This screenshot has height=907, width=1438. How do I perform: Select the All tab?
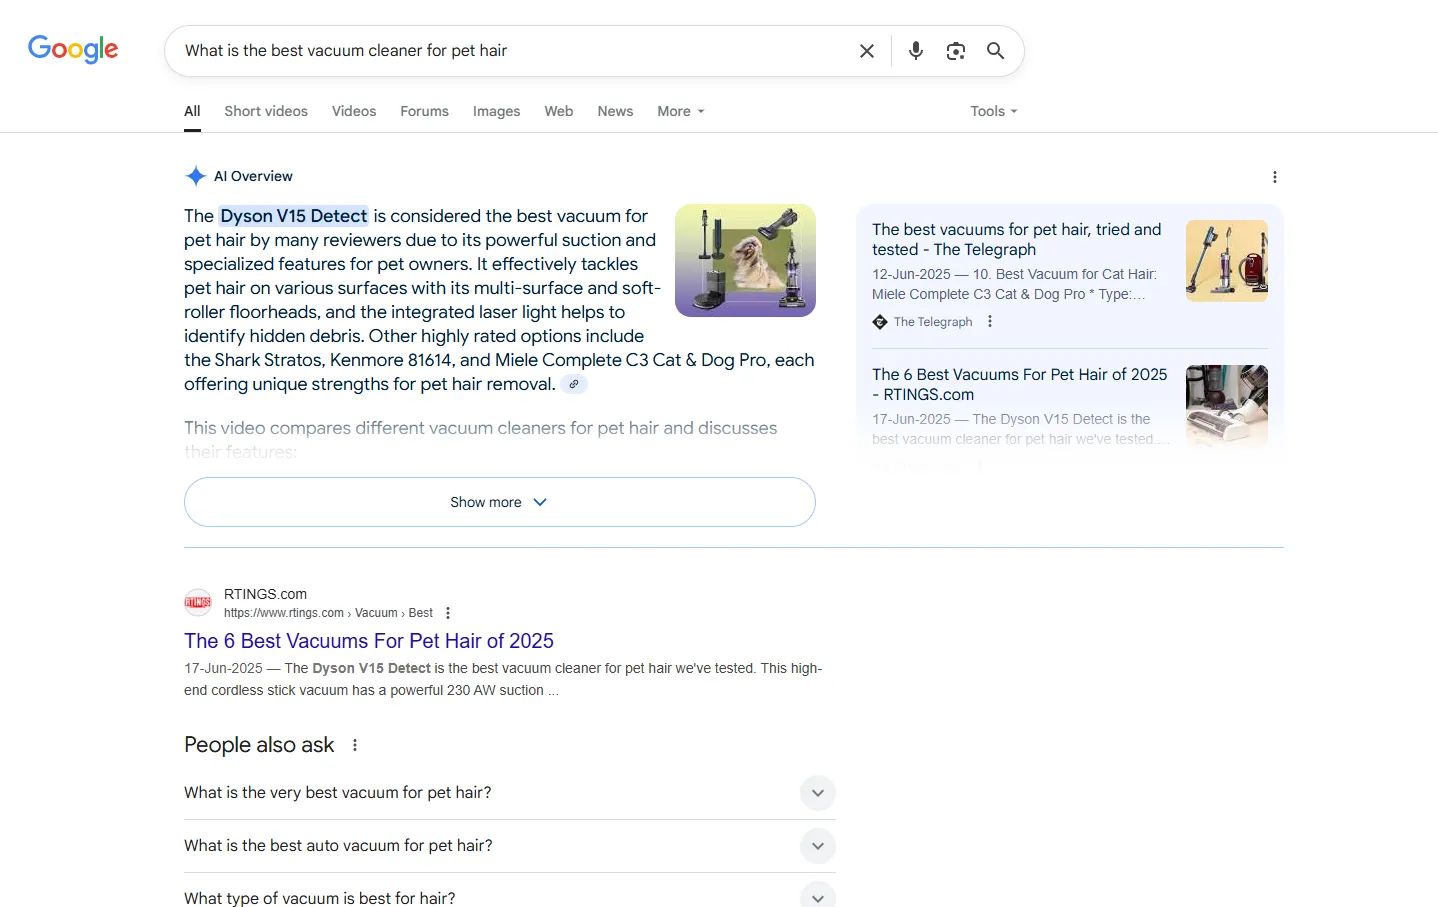click(x=192, y=111)
